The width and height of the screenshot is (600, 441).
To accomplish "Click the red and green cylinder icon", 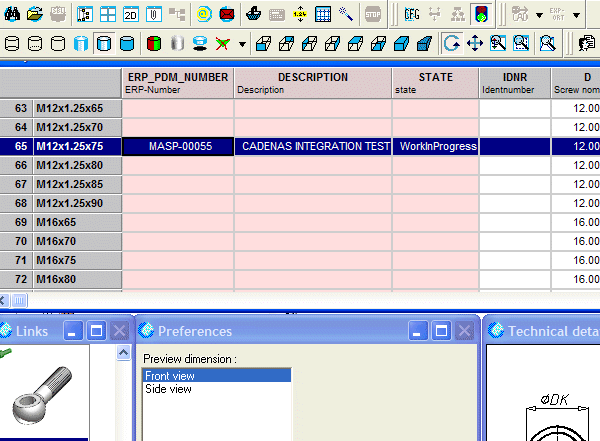I will 154,44.
